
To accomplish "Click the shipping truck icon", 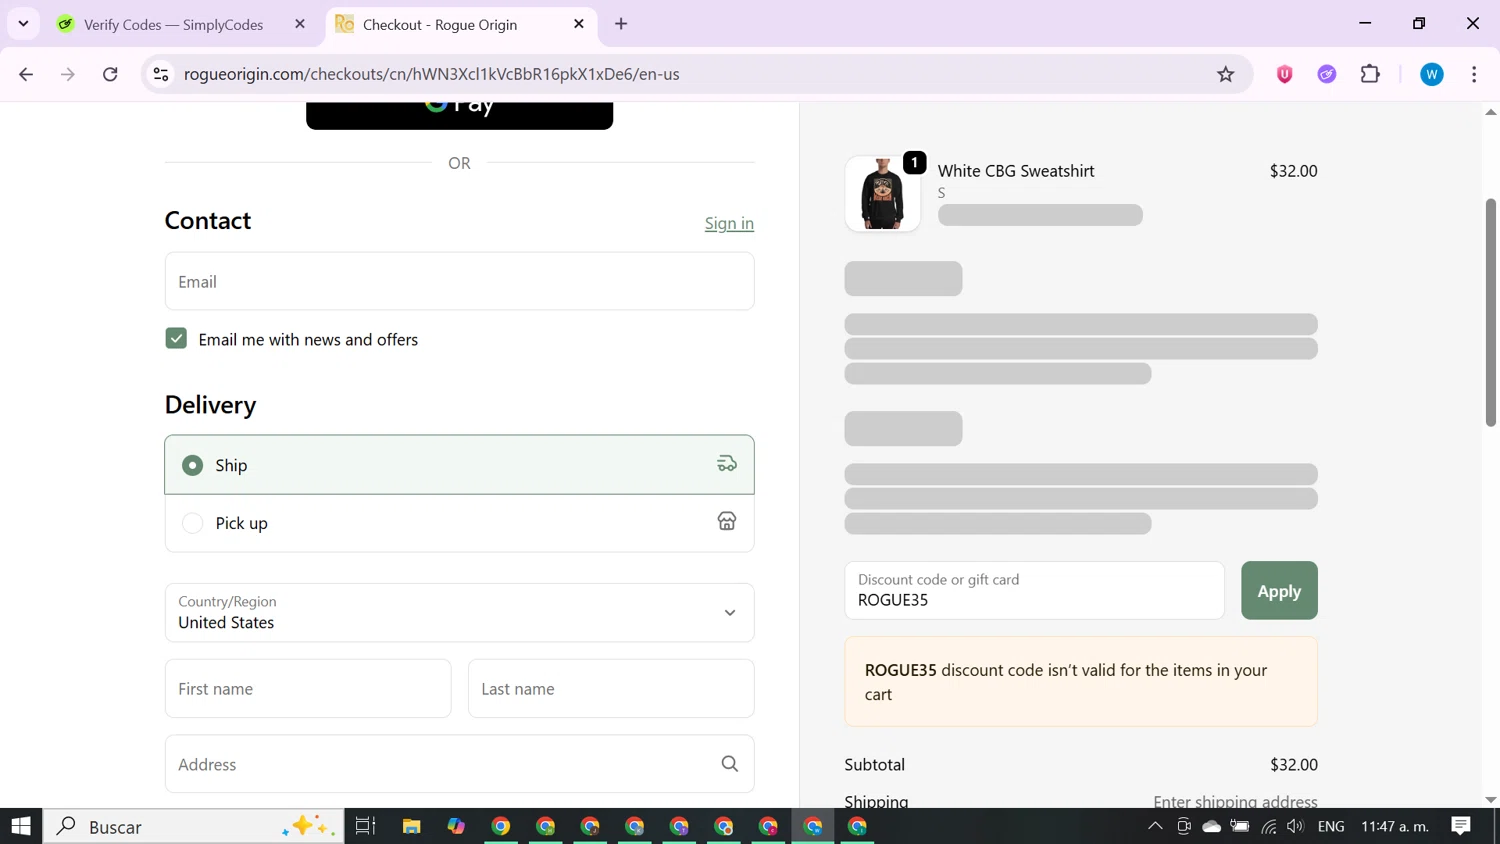I will coord(727,464).
